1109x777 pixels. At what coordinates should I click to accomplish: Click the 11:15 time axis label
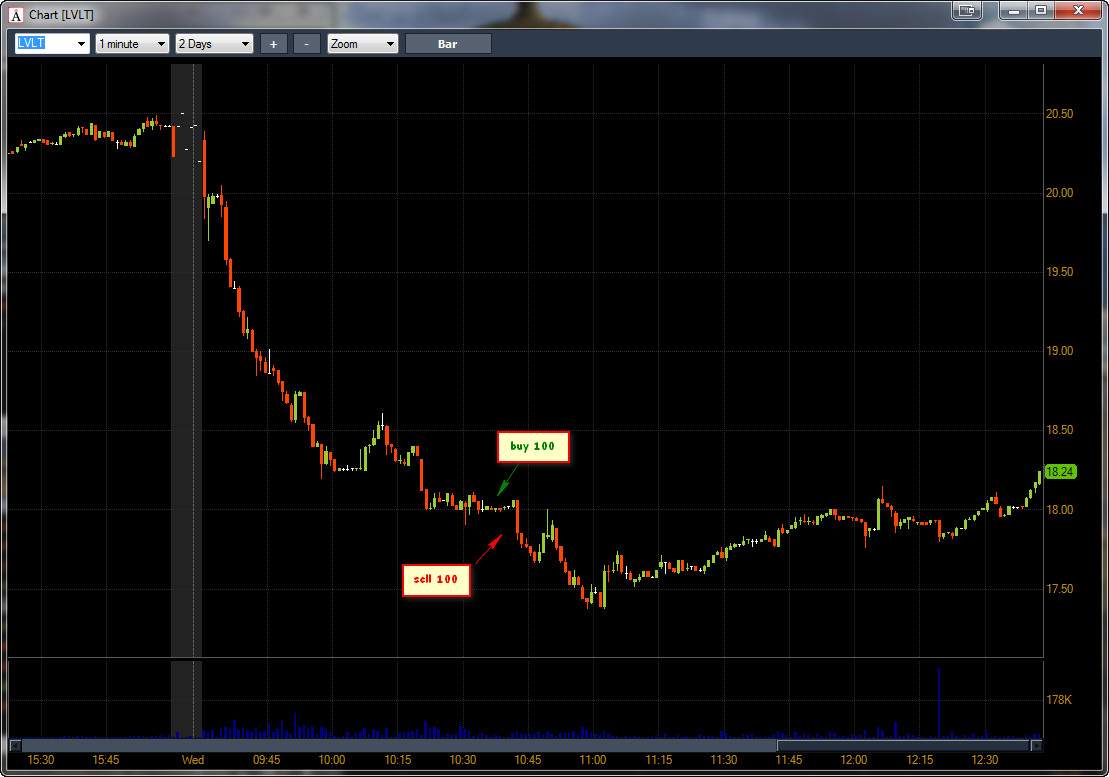pyautogui.click(x=658, y=760)
